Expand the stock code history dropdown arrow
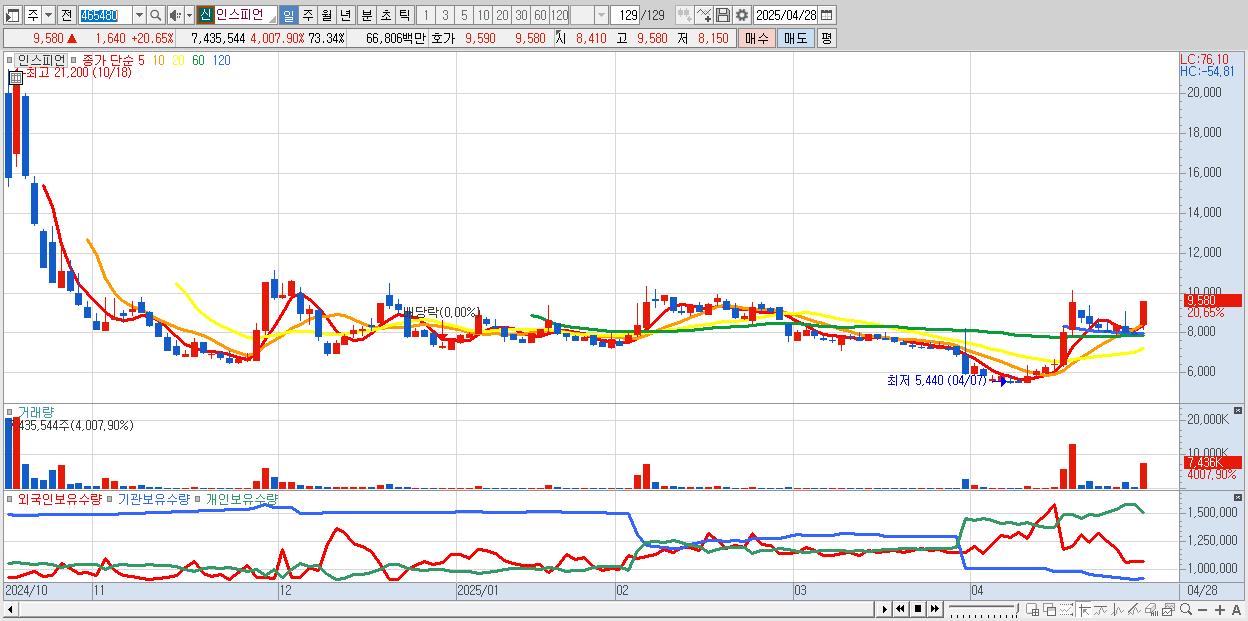1248x621 pixels. pyautogui.click(x=139, y=15)
